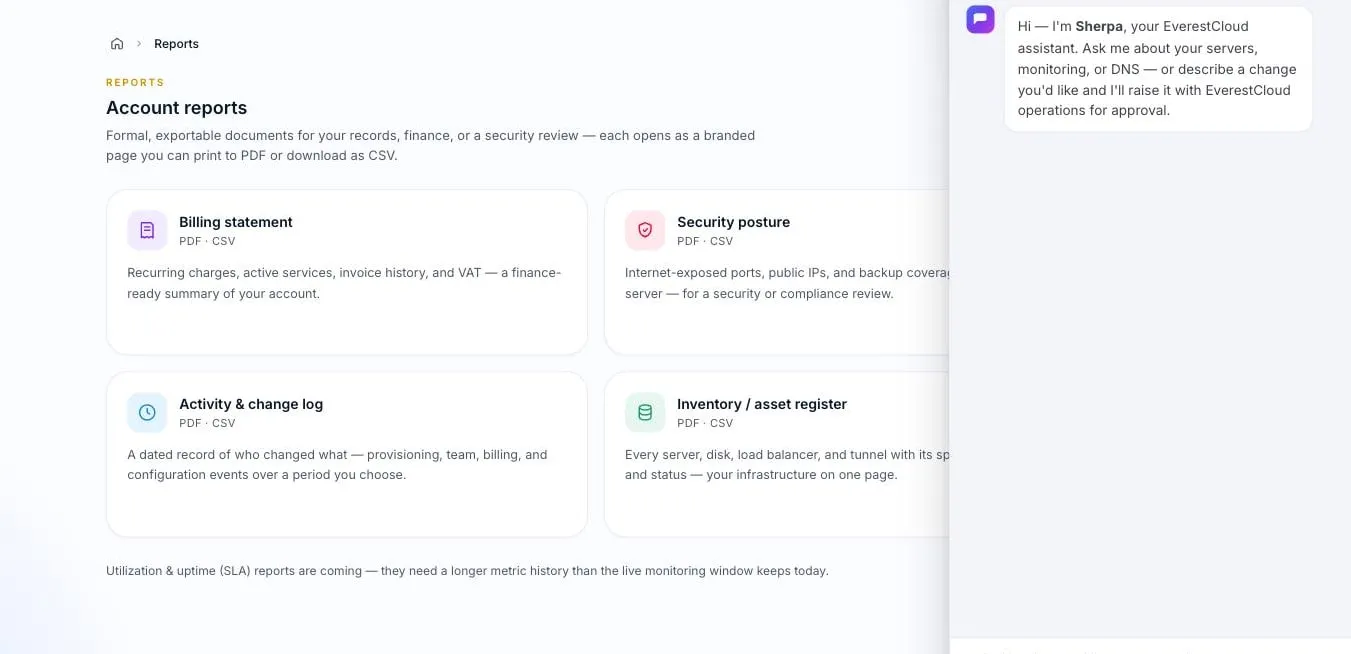Click 'PDF · CSV' under Security posture

[x=705, y=241]
